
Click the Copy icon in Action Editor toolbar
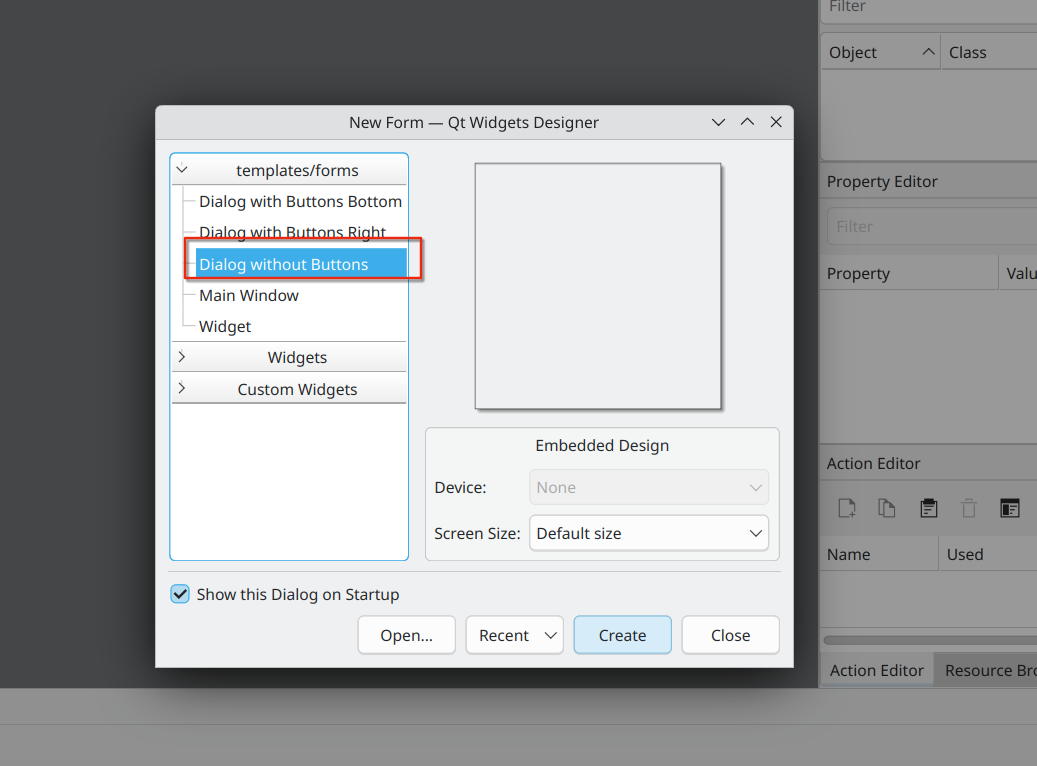pos(886,508)
